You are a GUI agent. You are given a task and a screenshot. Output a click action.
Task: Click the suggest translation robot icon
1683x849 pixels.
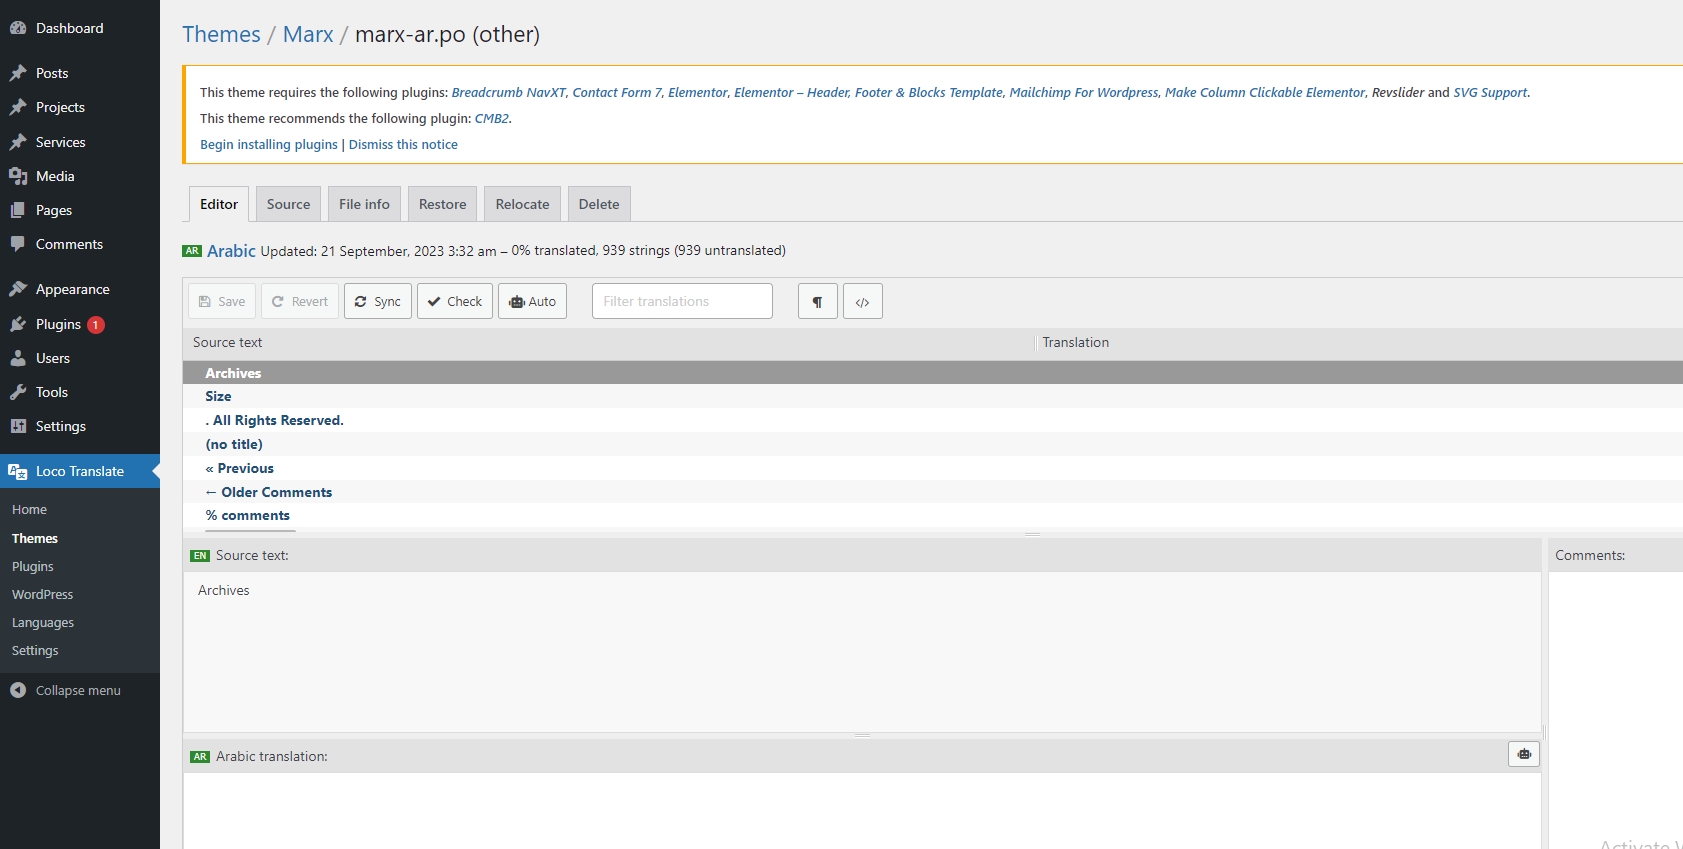coord(1523,755)
